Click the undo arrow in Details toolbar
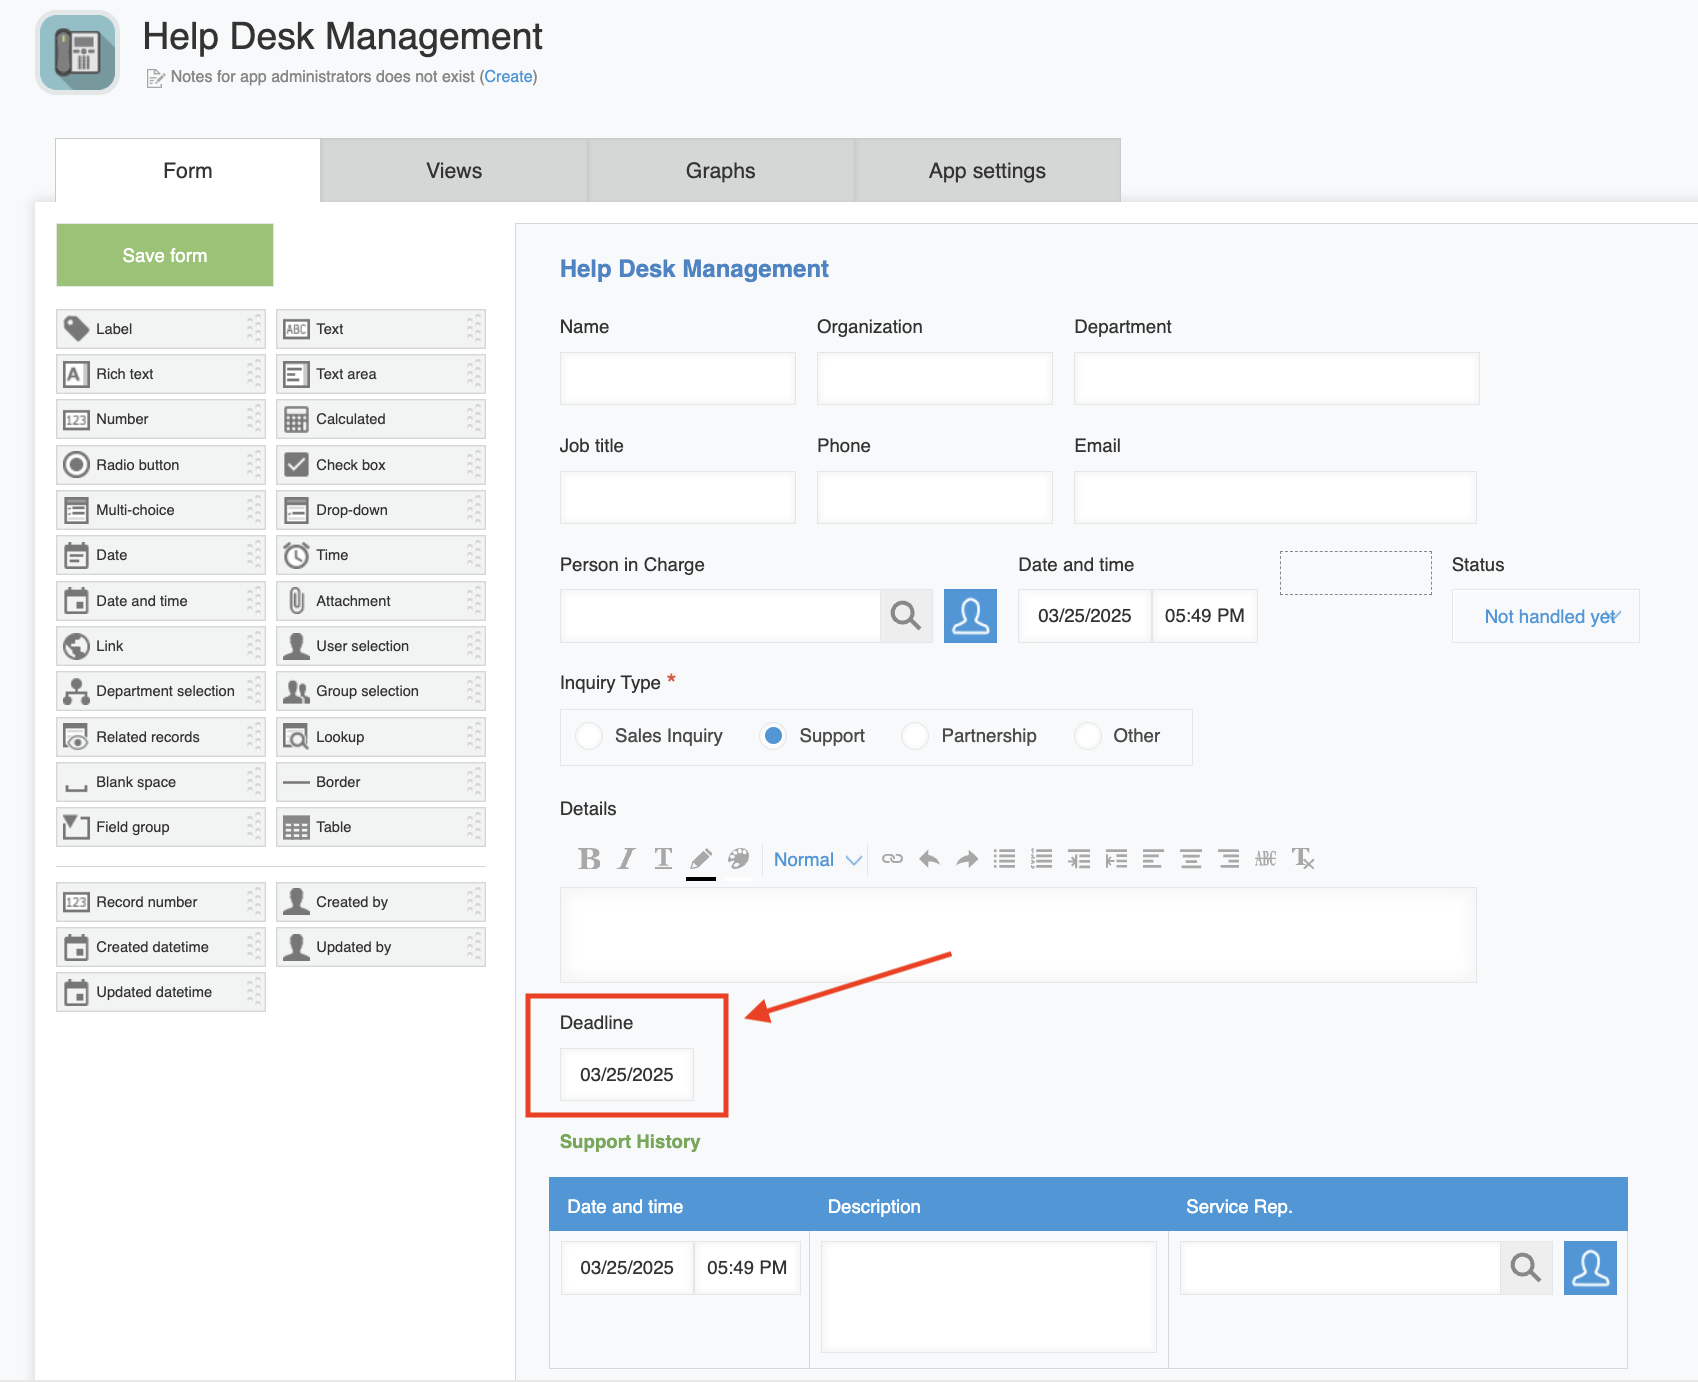Screen dimensions: 1698x1382 click(929, 859)
